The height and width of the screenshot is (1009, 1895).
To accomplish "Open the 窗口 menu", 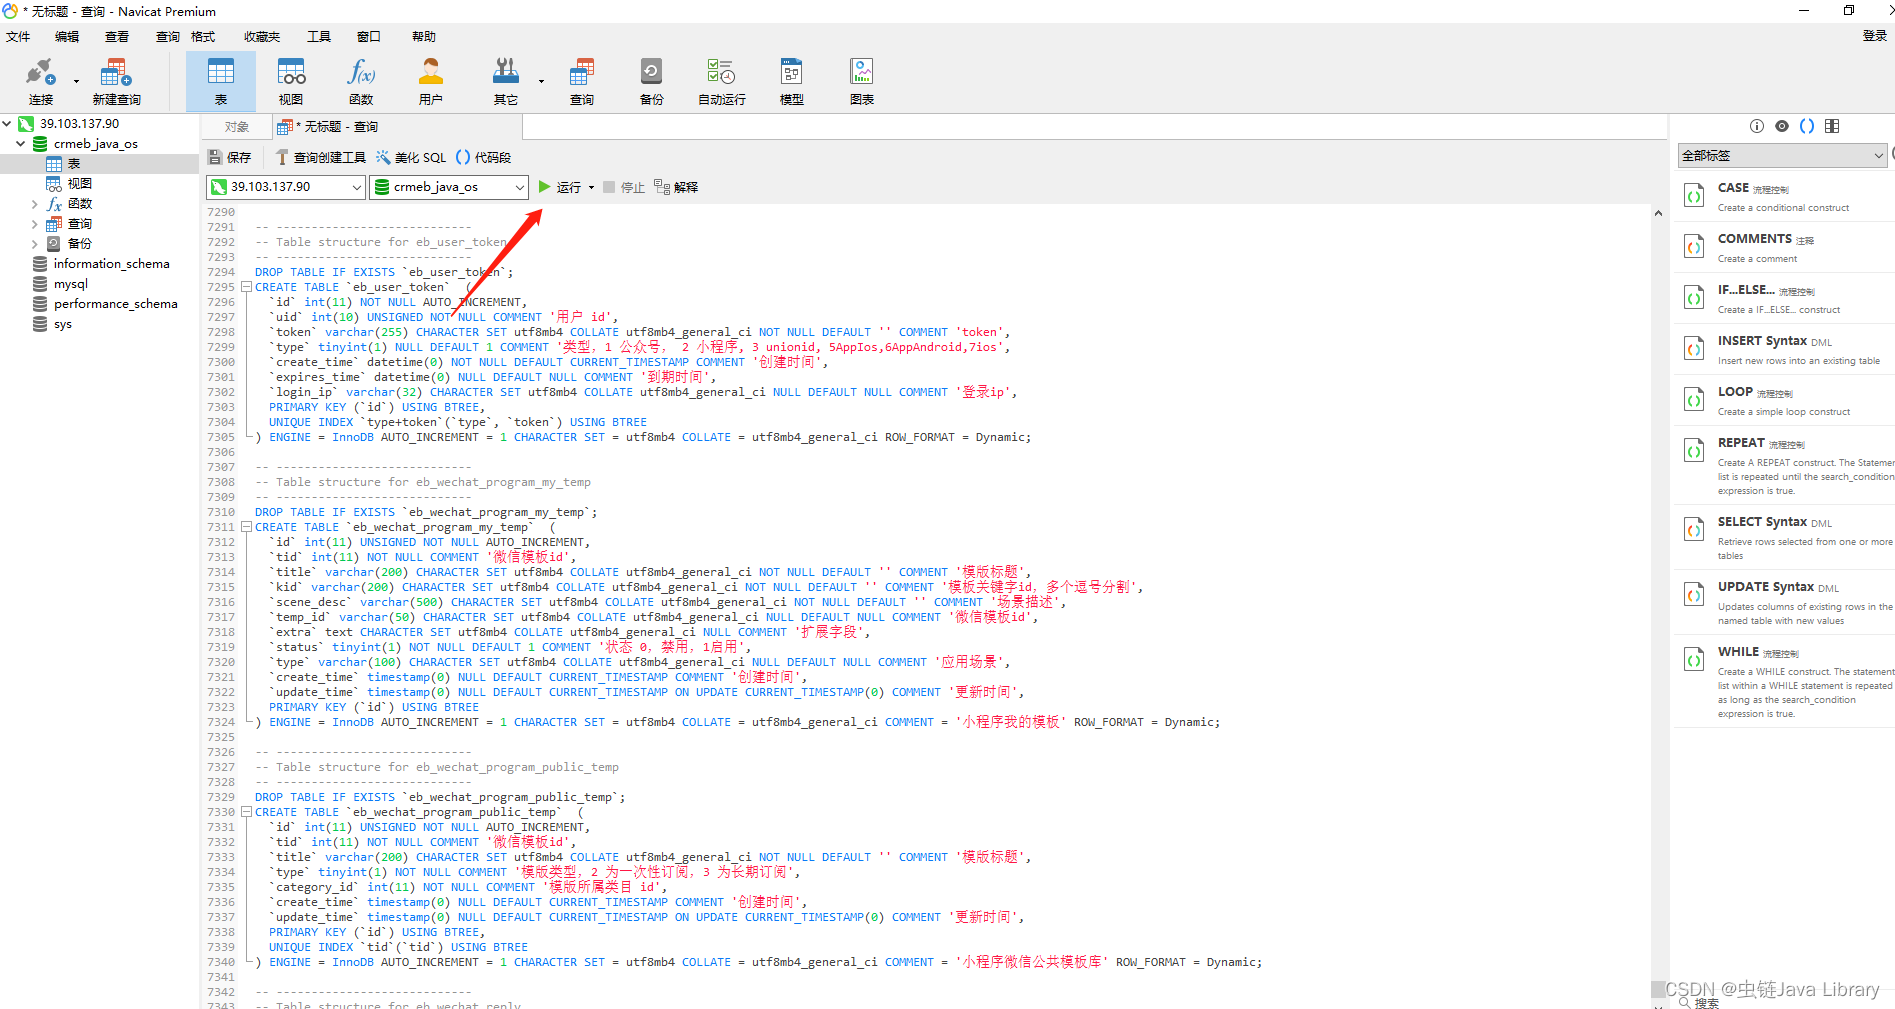I will coord(369,36).
